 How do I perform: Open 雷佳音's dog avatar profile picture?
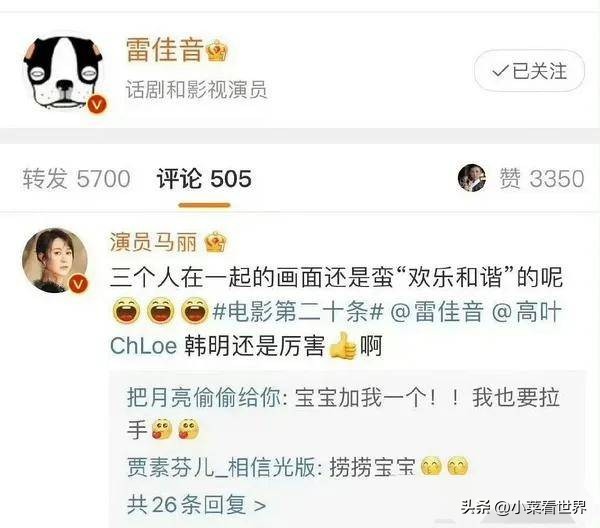(x=64, y=73)
